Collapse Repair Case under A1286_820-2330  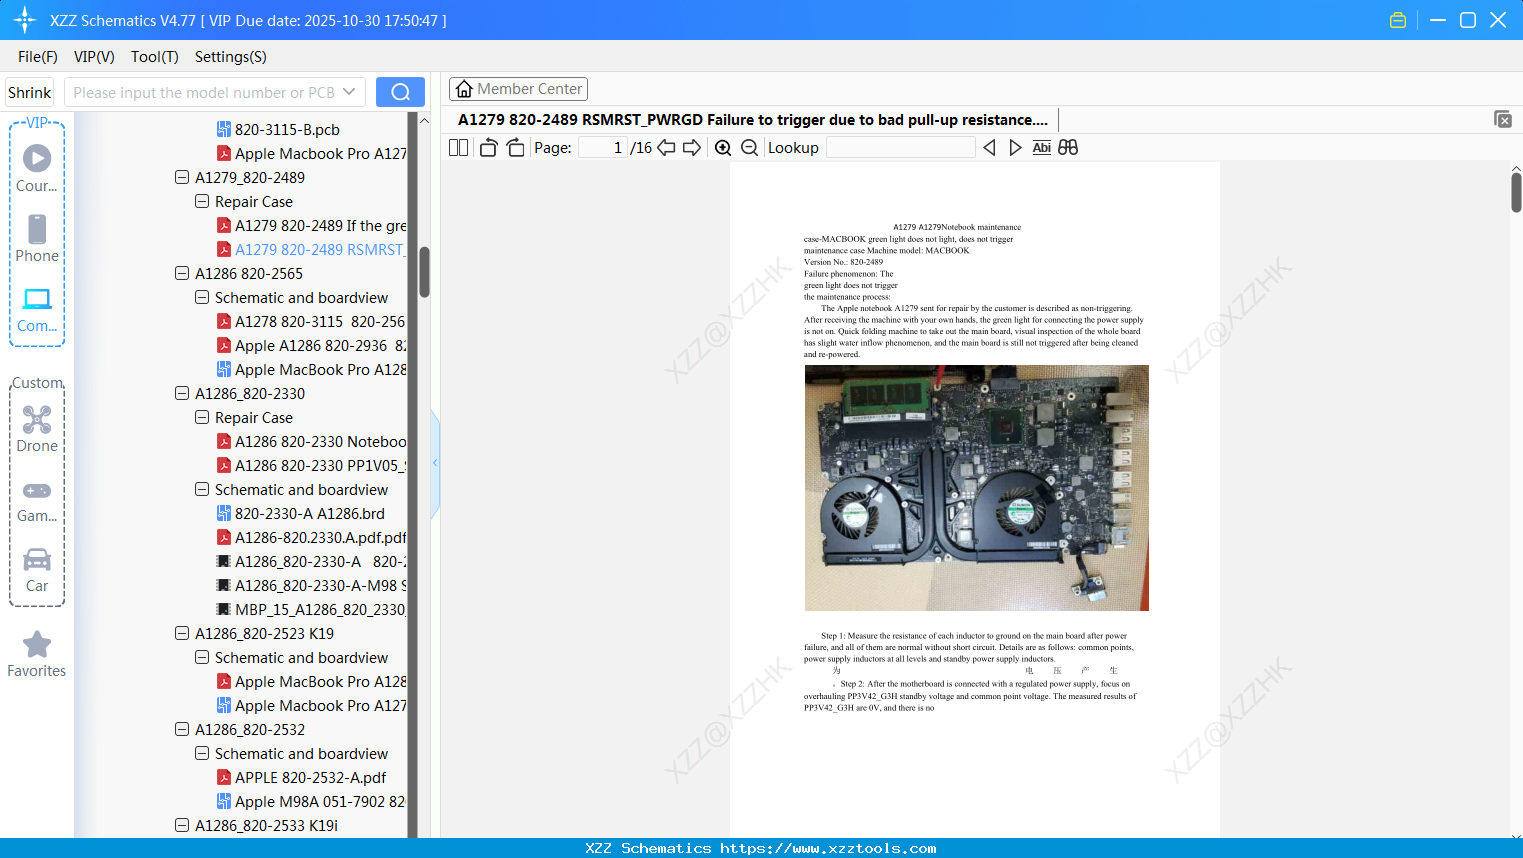202,418
